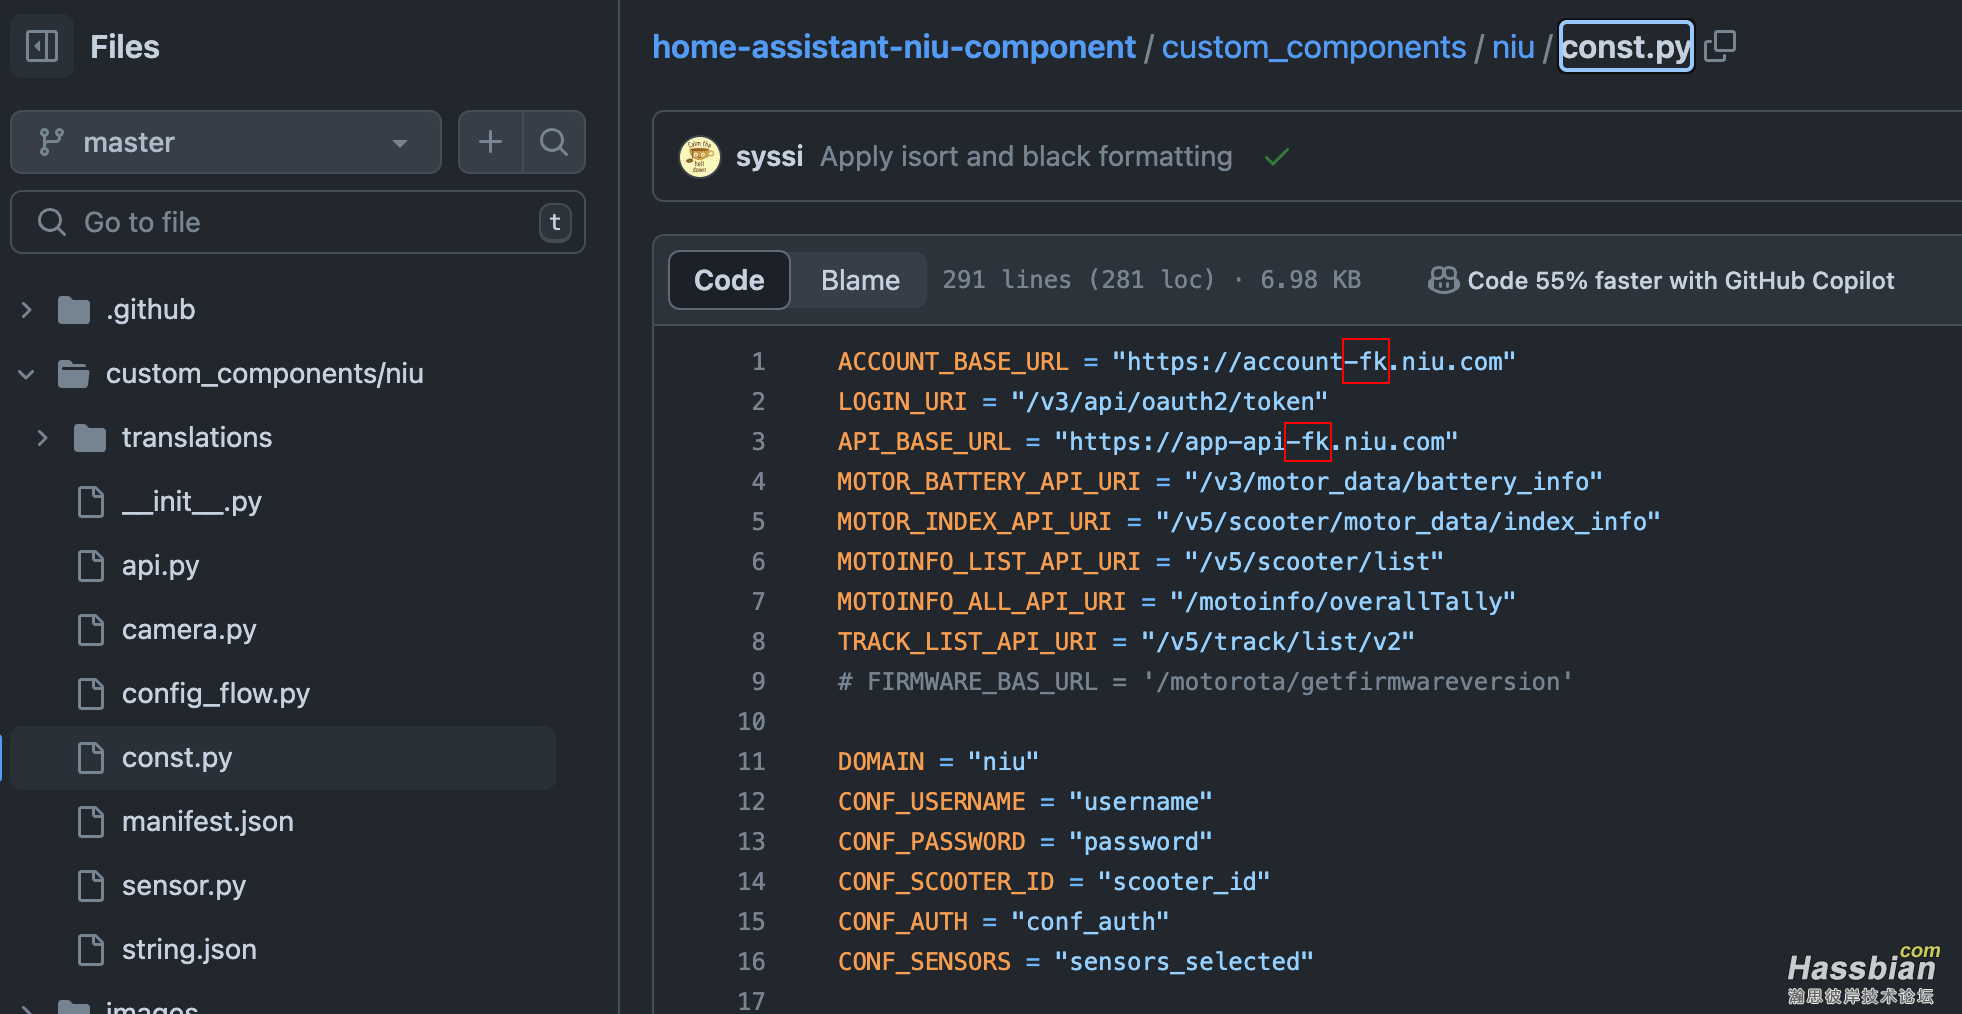This screenshot has height=1014, width=1962.
Task: Click the MOTOR_BATTERY_API_URI constant name
Action: point(989,482)
